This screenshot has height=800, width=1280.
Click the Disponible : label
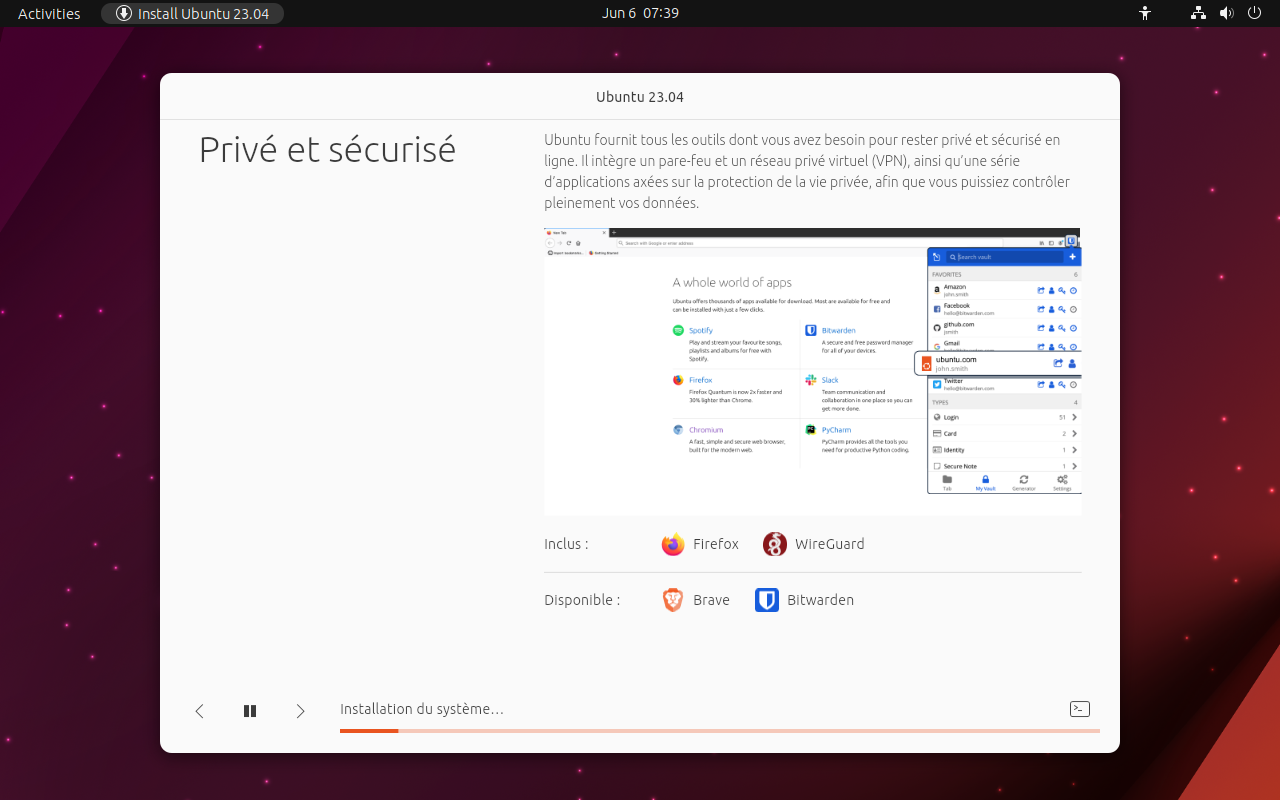(582, 600)
